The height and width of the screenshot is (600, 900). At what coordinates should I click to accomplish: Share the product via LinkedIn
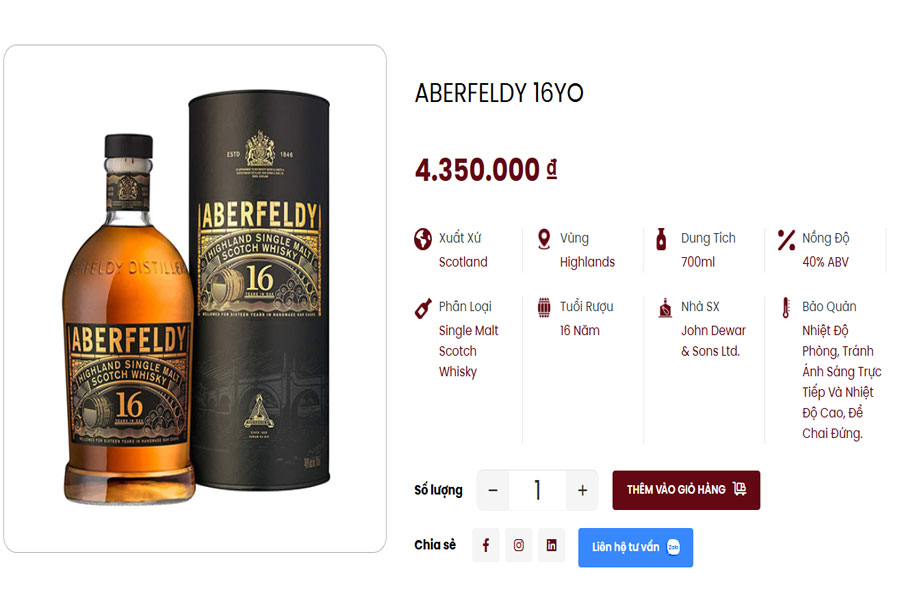click(x=552, y=545)
